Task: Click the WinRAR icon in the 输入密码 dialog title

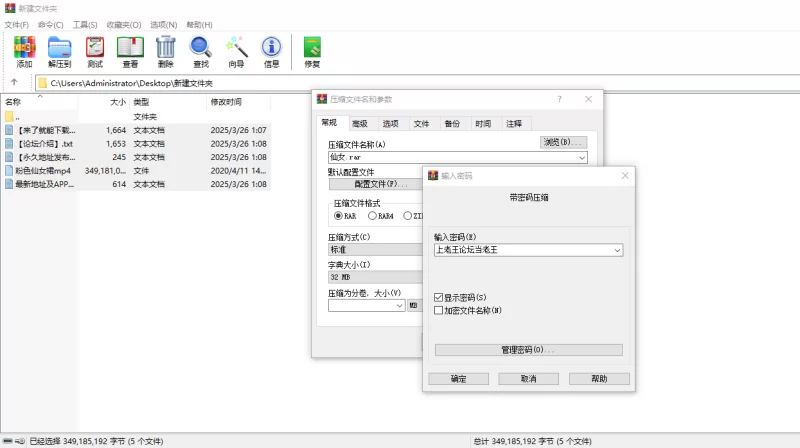Action: click(433, 176)
